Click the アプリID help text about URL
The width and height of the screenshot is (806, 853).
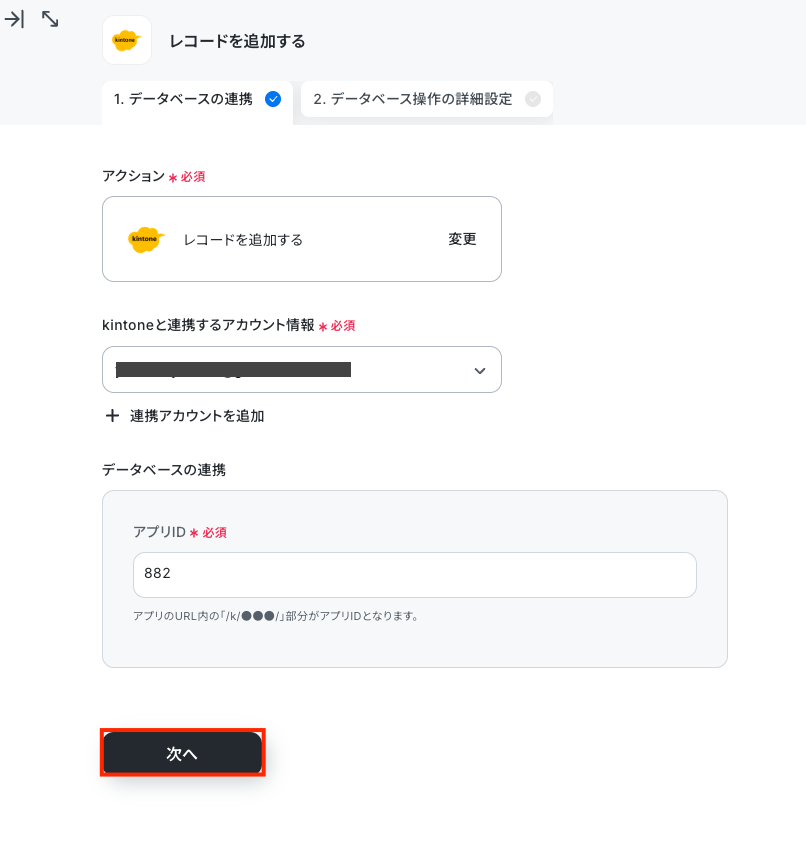[276, 616]
